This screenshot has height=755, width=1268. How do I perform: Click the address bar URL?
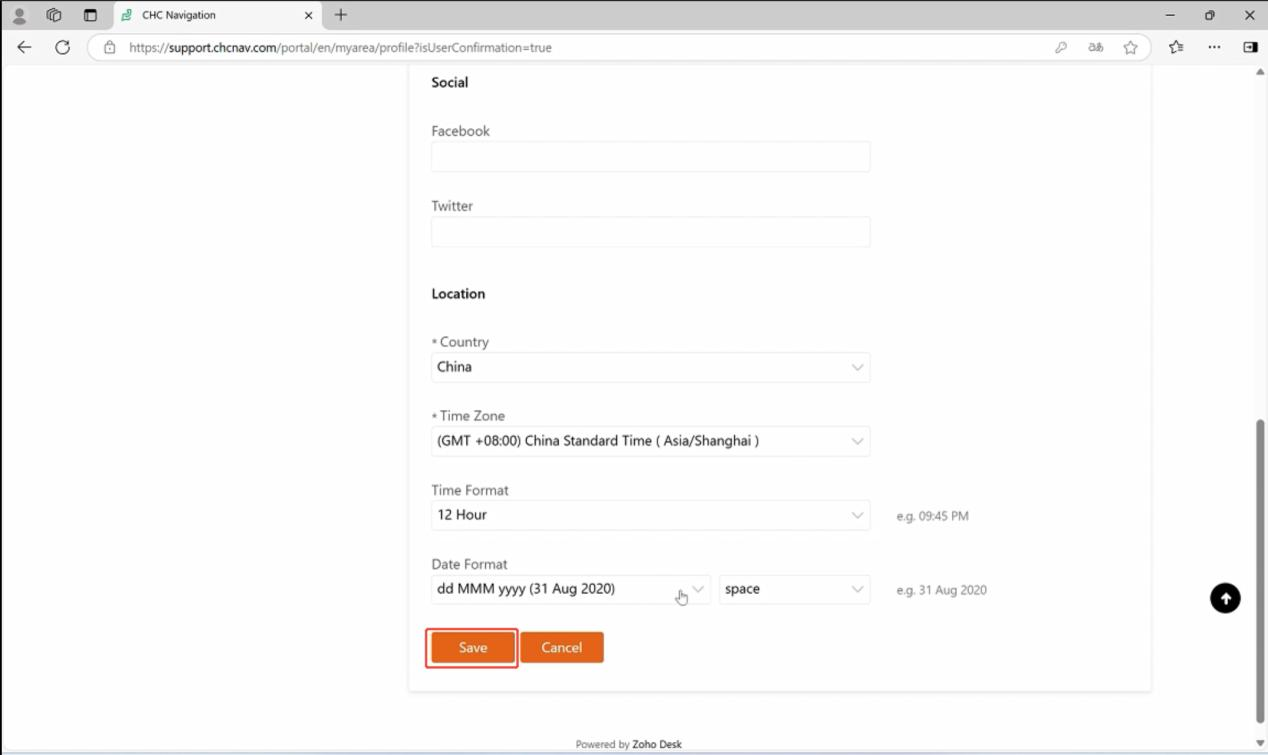340,47
